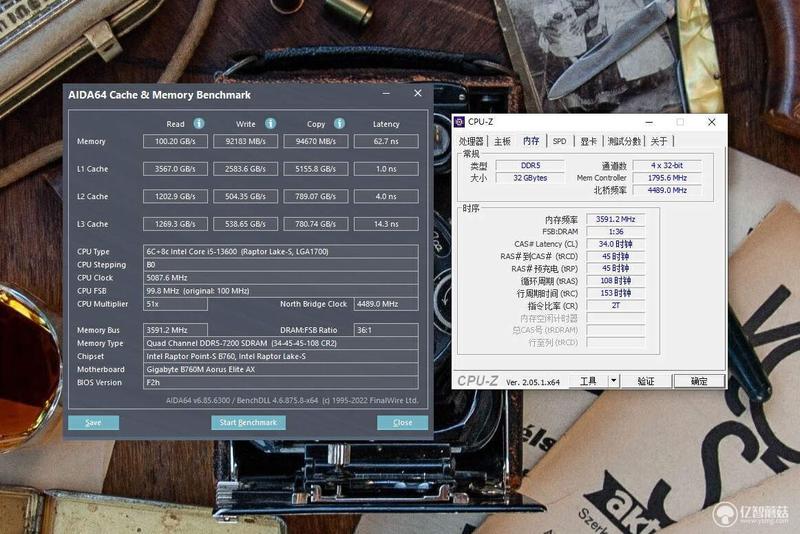The height and width of the screenshot is (534, 800).
Task: Switch to the 测试分数 tab in CPU-Z
Action: [624, 141]
